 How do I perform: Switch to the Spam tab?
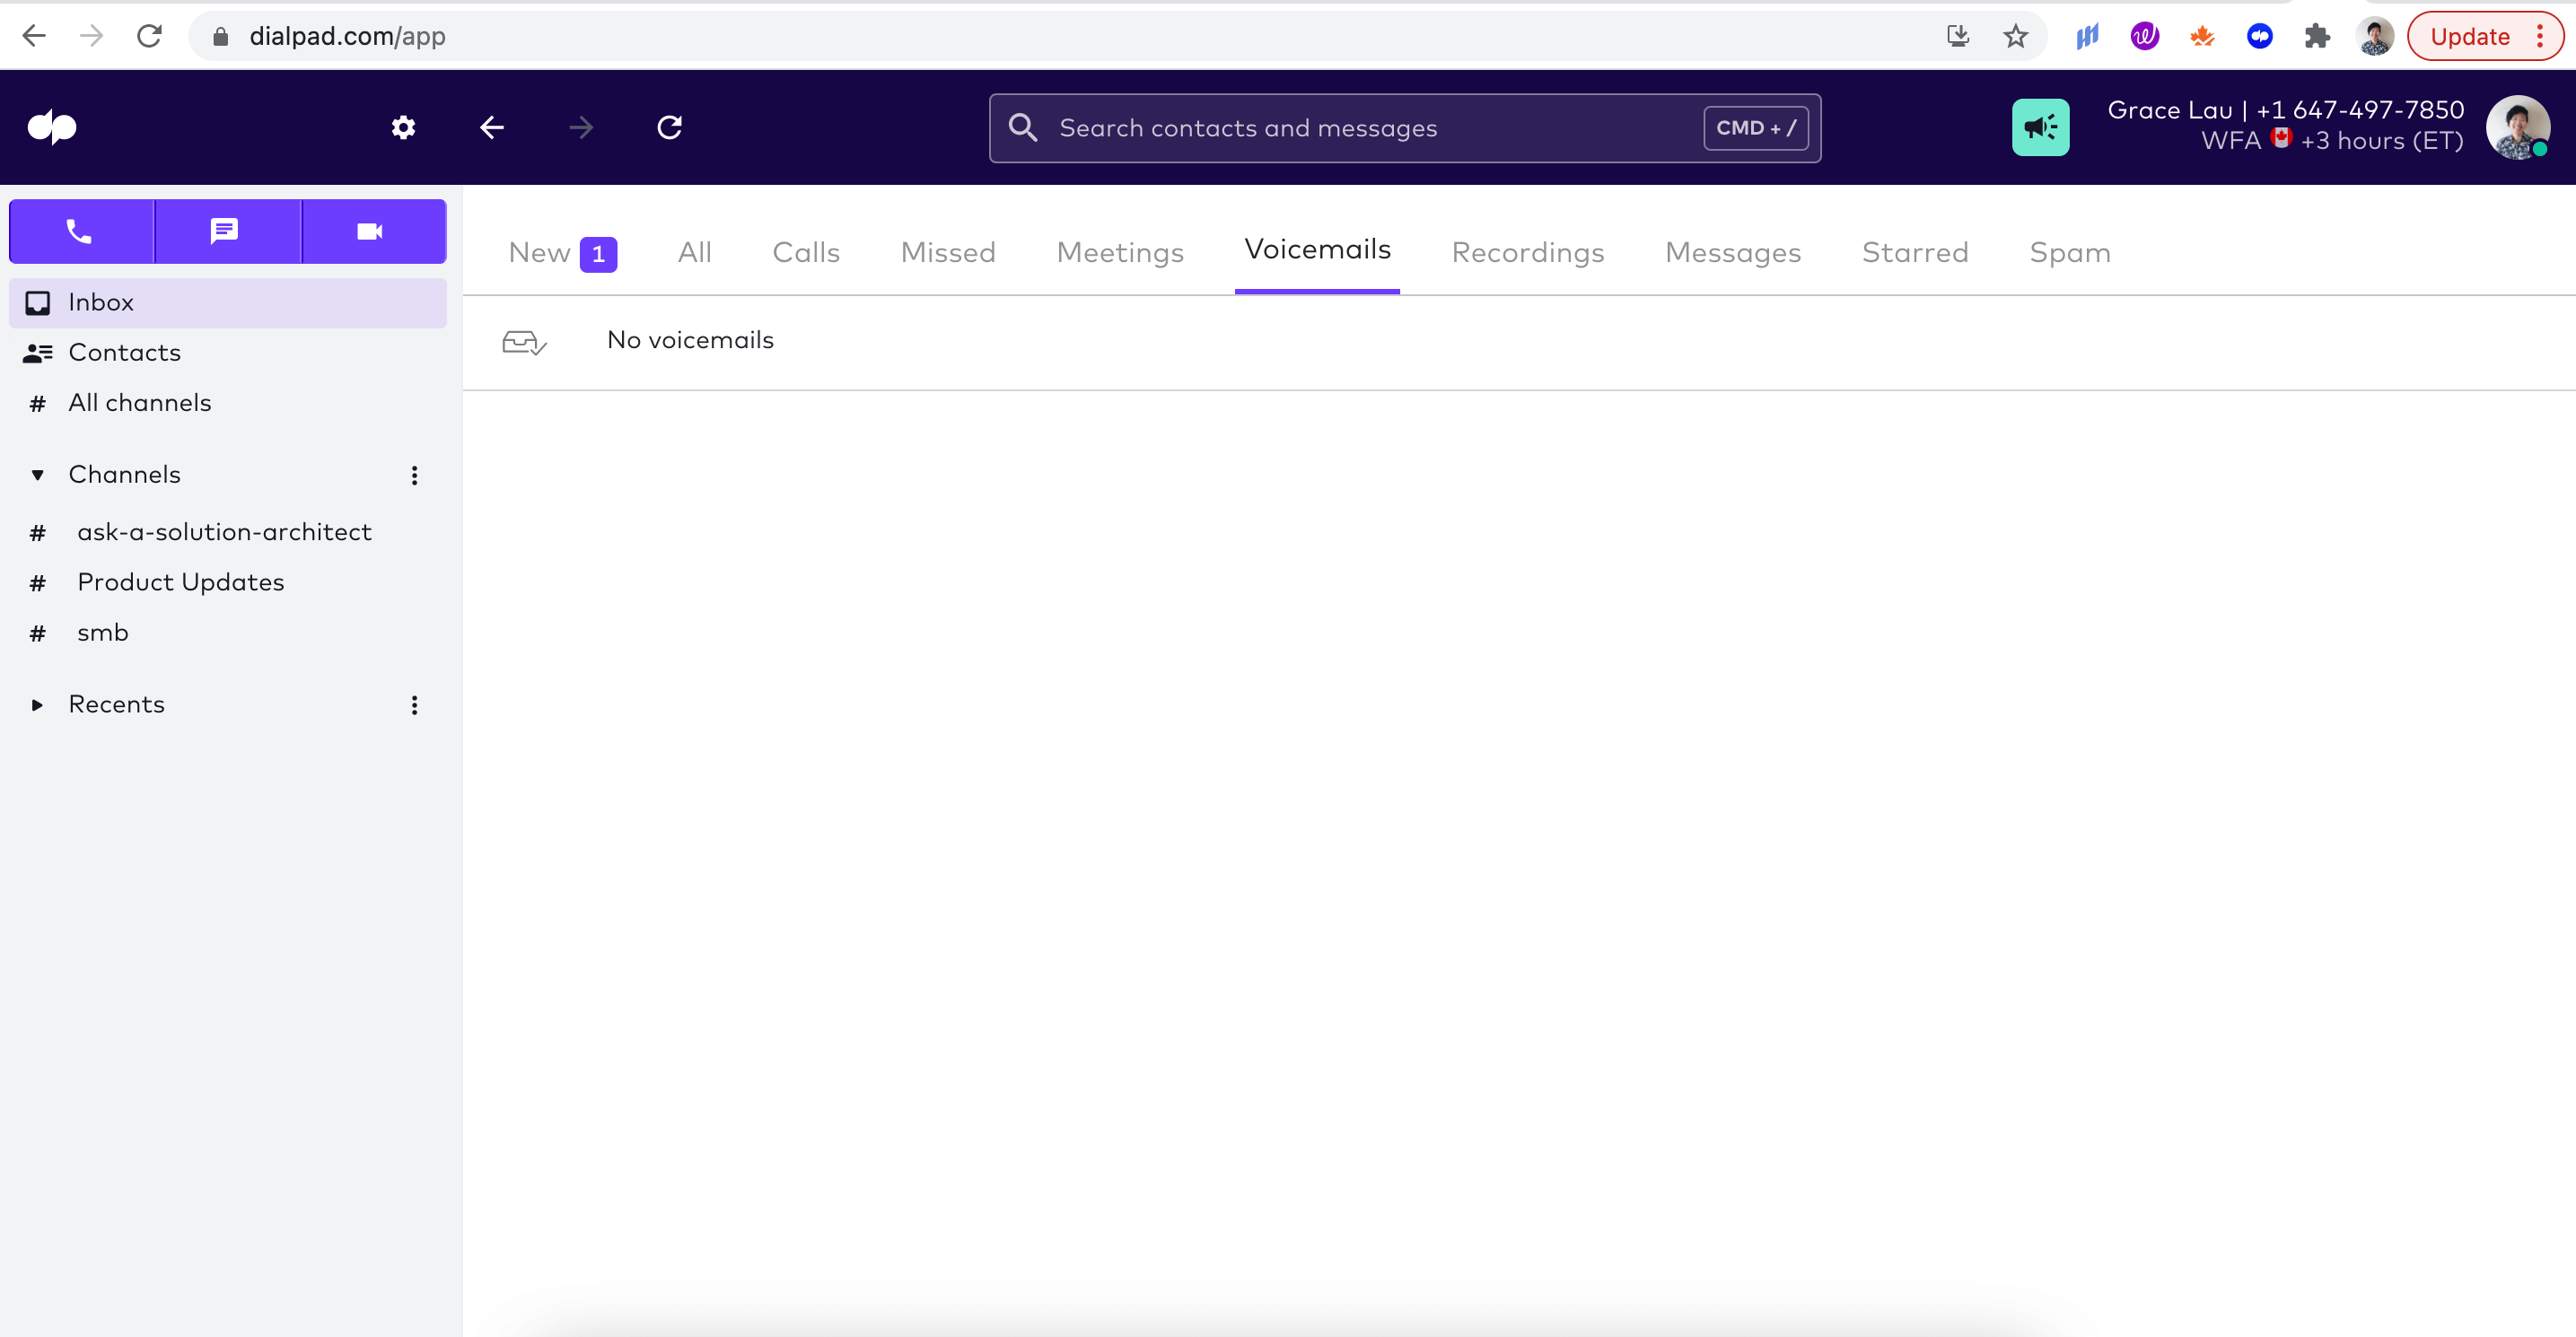pos(2069,253)
